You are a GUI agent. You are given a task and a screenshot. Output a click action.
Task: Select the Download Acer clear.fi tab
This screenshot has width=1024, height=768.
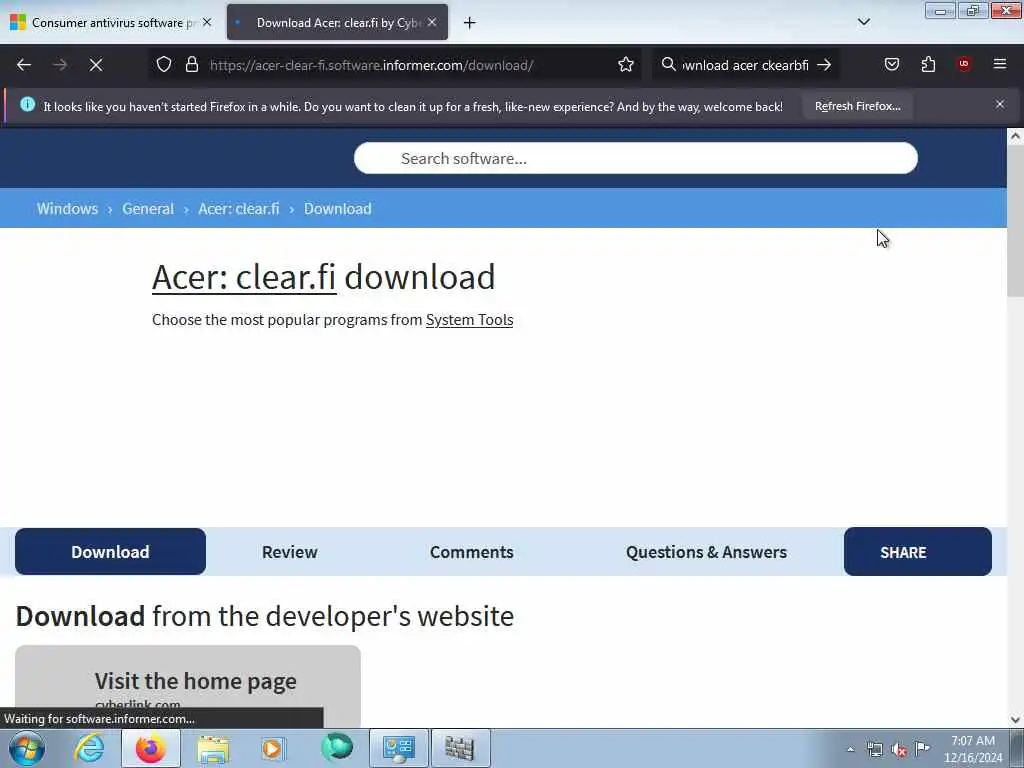(337, 23)
